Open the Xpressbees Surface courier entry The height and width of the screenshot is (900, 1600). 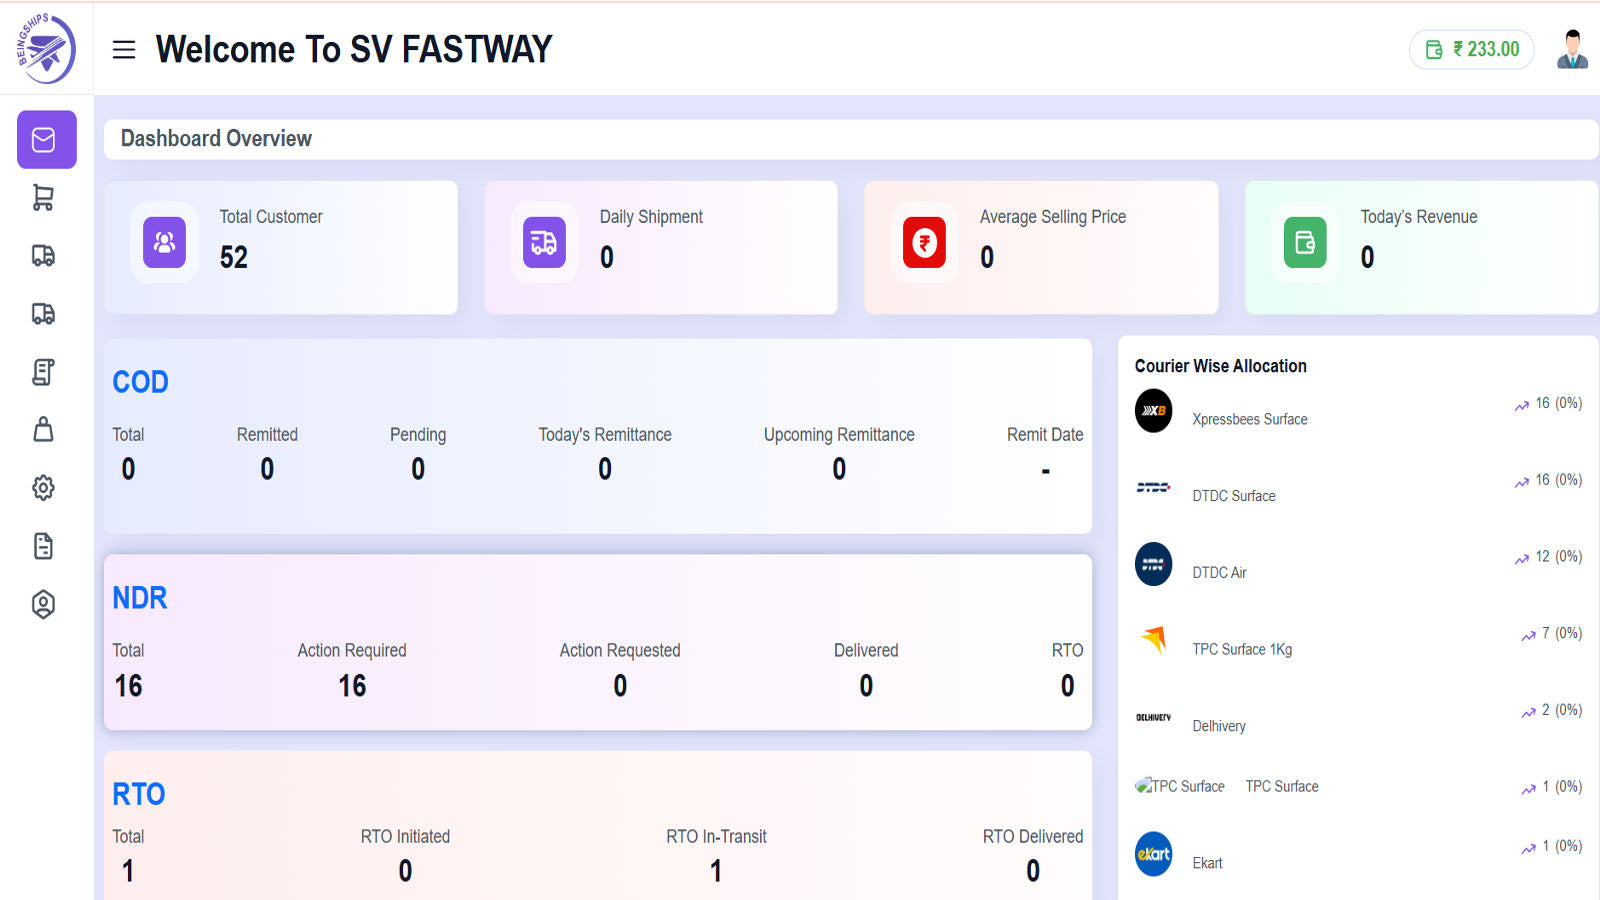(1358, 411)
